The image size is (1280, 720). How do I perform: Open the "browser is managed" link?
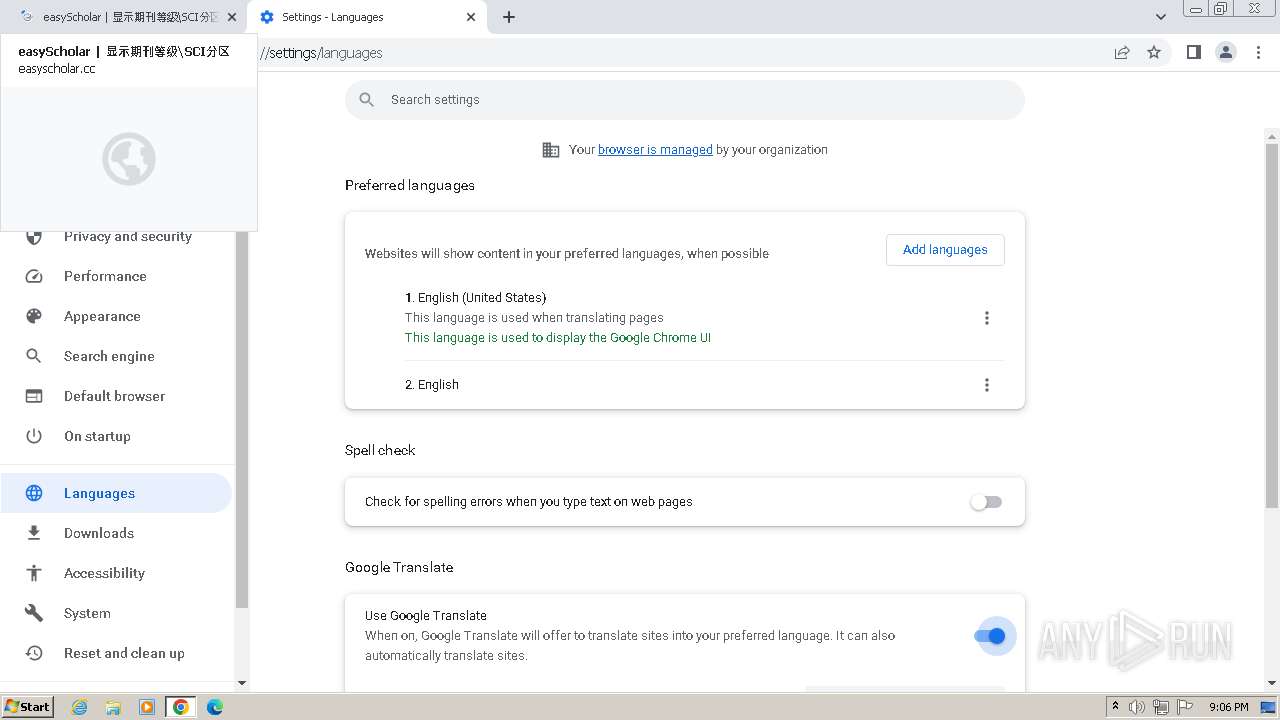tap(655, 150)
